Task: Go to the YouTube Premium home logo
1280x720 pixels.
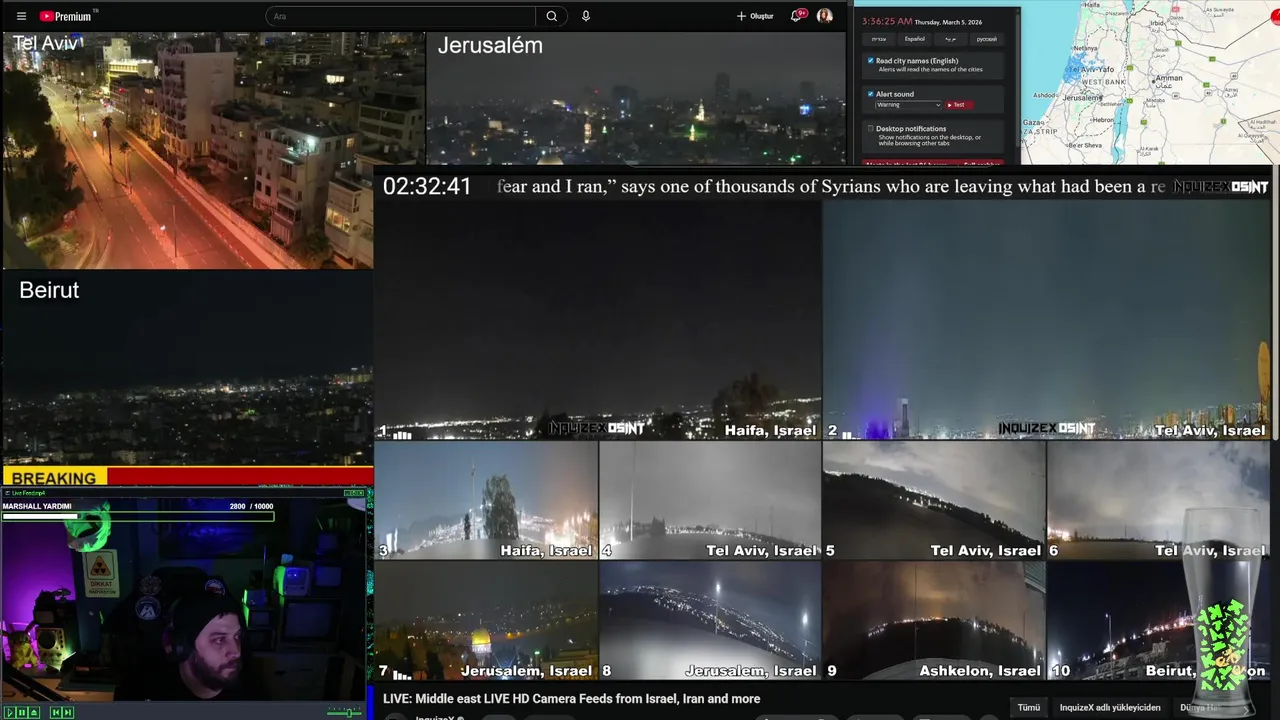Action: (x=66, y=16)
